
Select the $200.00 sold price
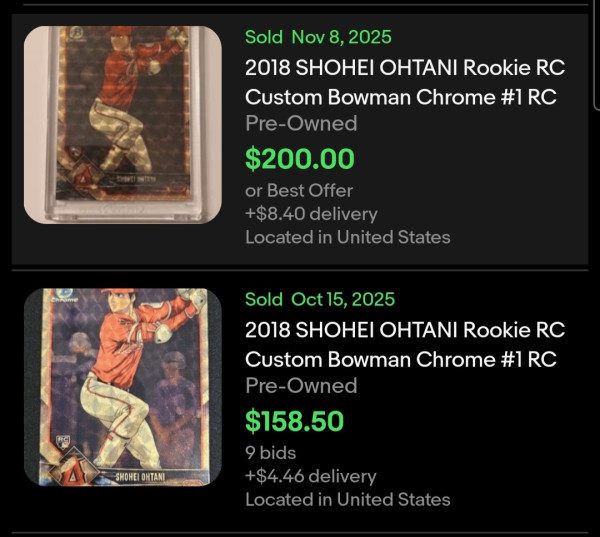click(300, 158)
